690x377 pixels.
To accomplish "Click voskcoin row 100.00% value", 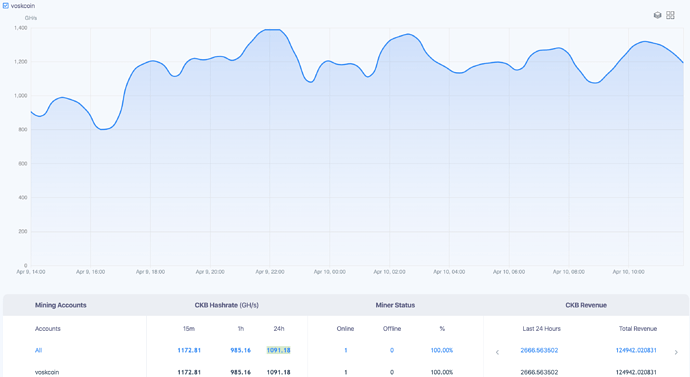I will pyautogui.click(x=442, y=372).
